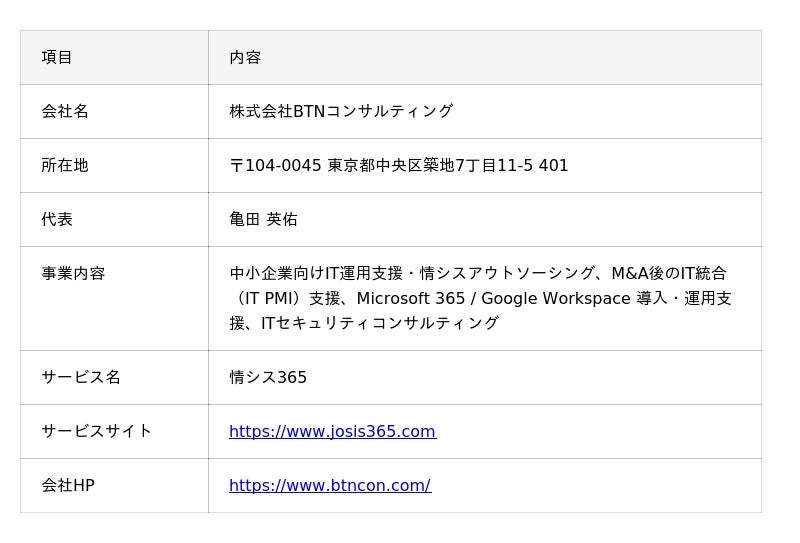Screen dimensions: 800x543
Task: Select the サービスサイト row label
Action: 97,432
